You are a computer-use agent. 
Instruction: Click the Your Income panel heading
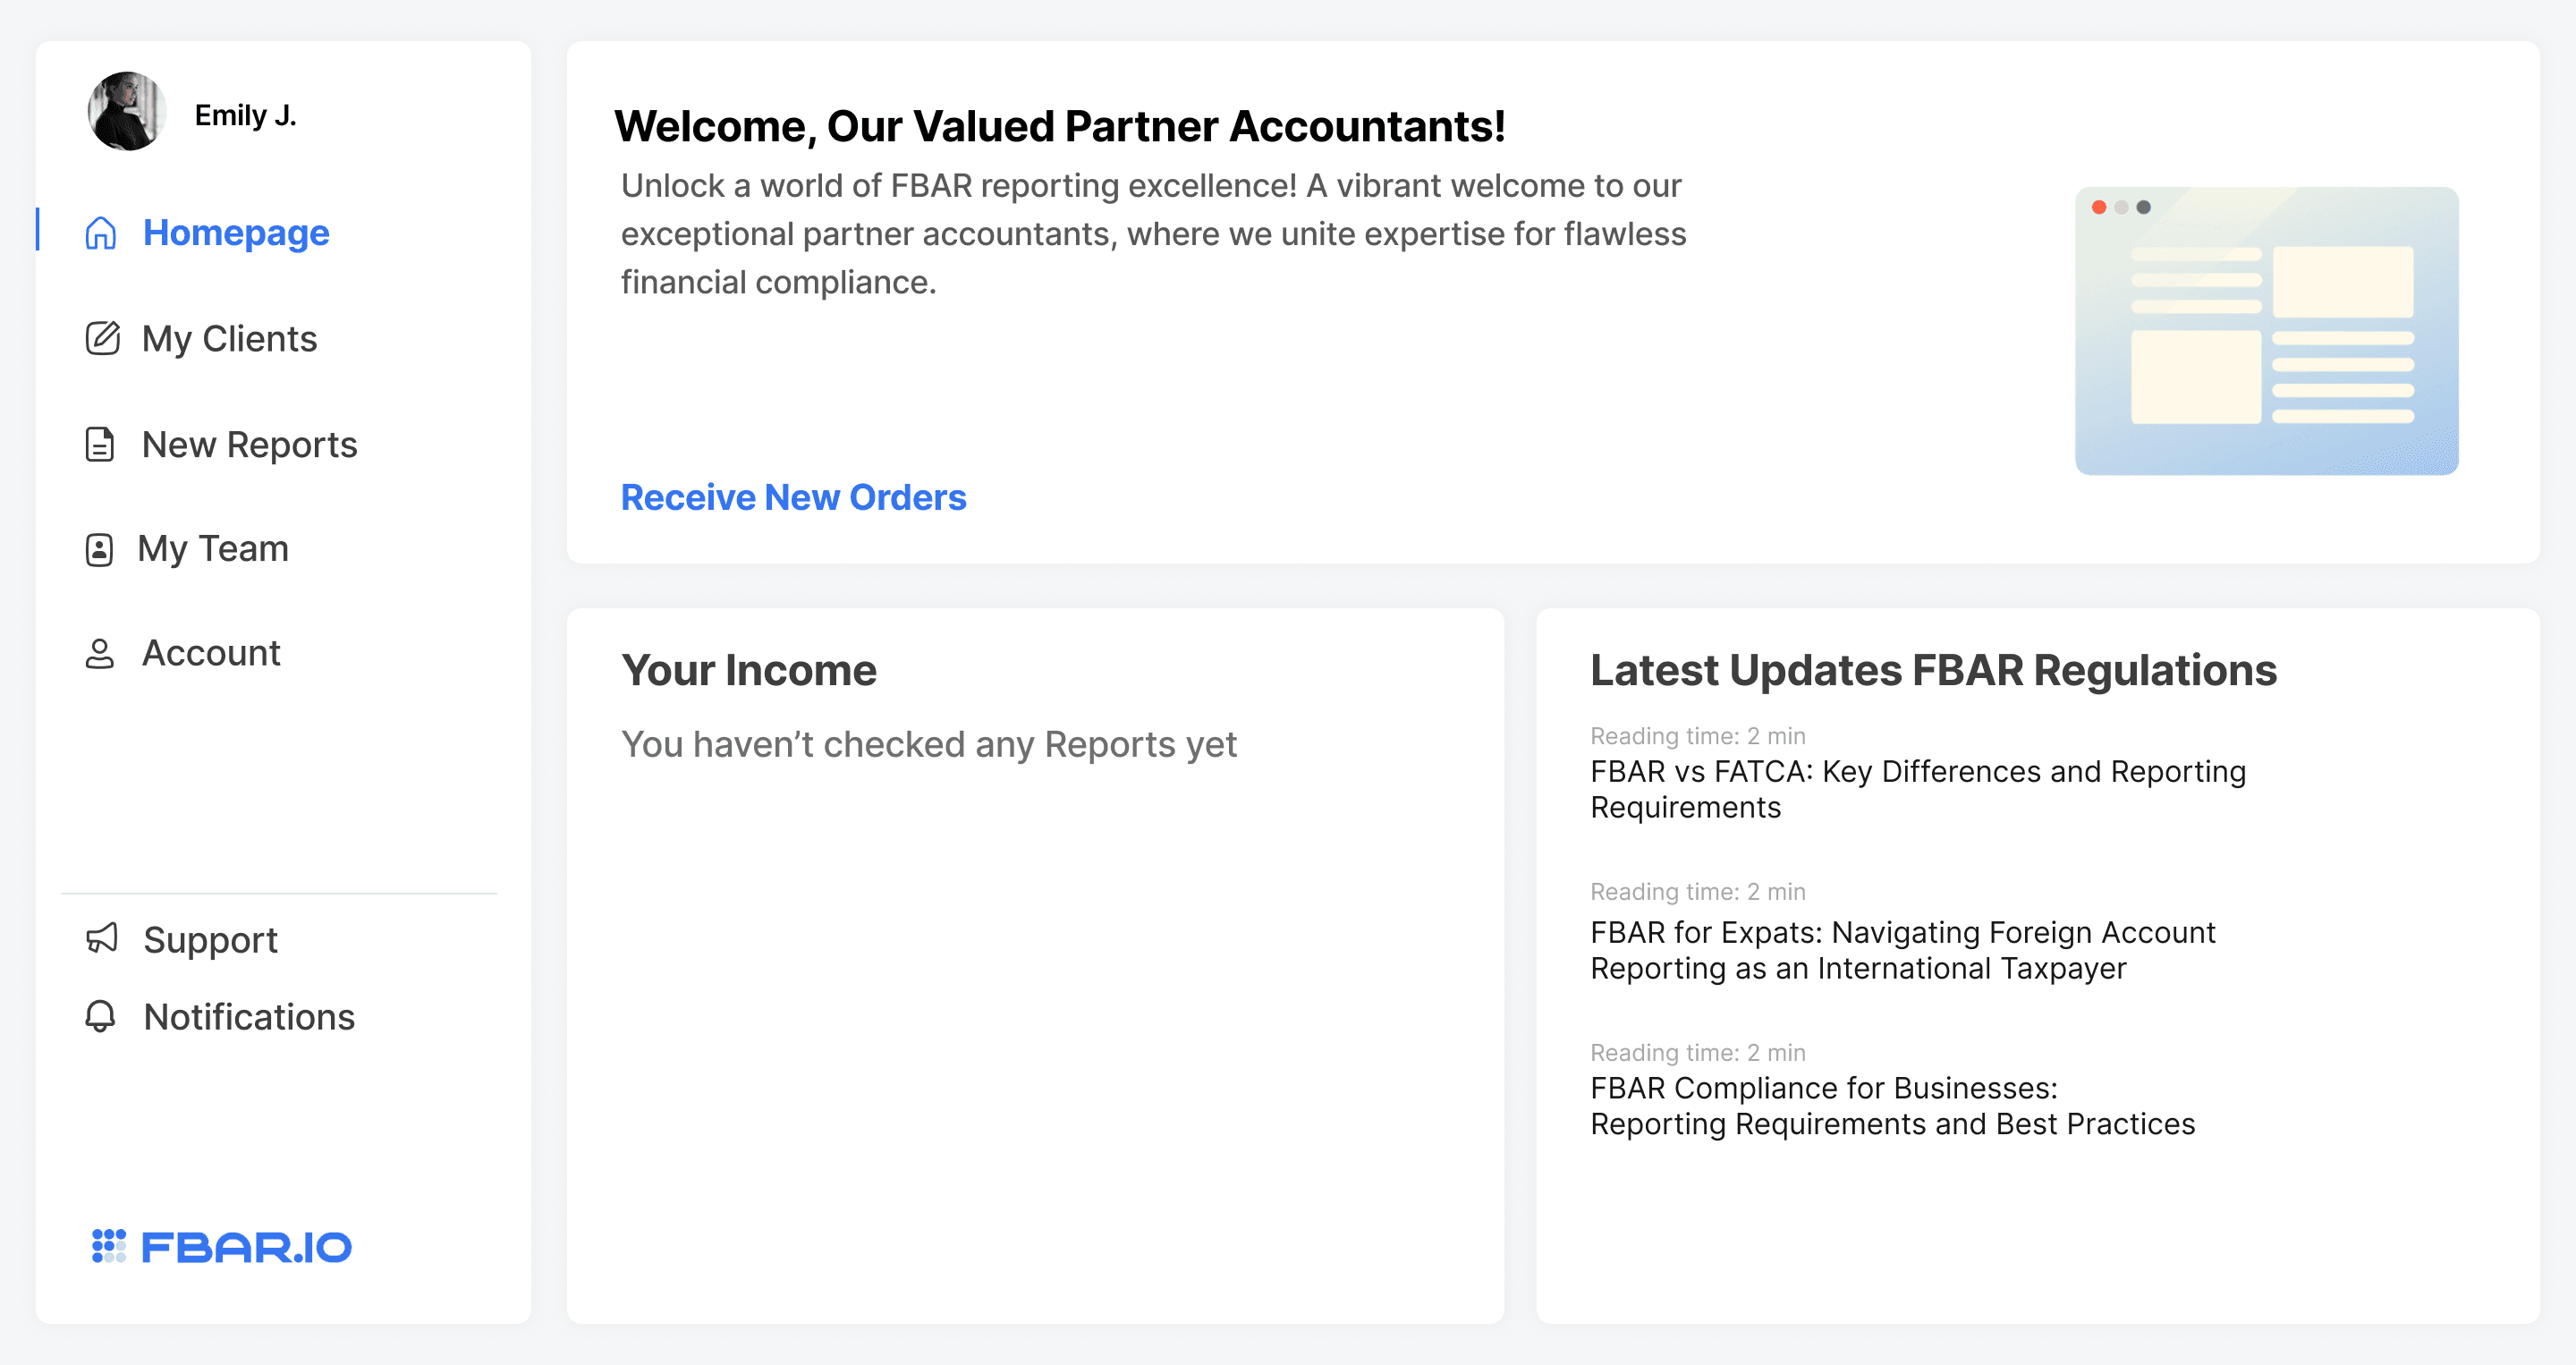(x=749, y=670)
